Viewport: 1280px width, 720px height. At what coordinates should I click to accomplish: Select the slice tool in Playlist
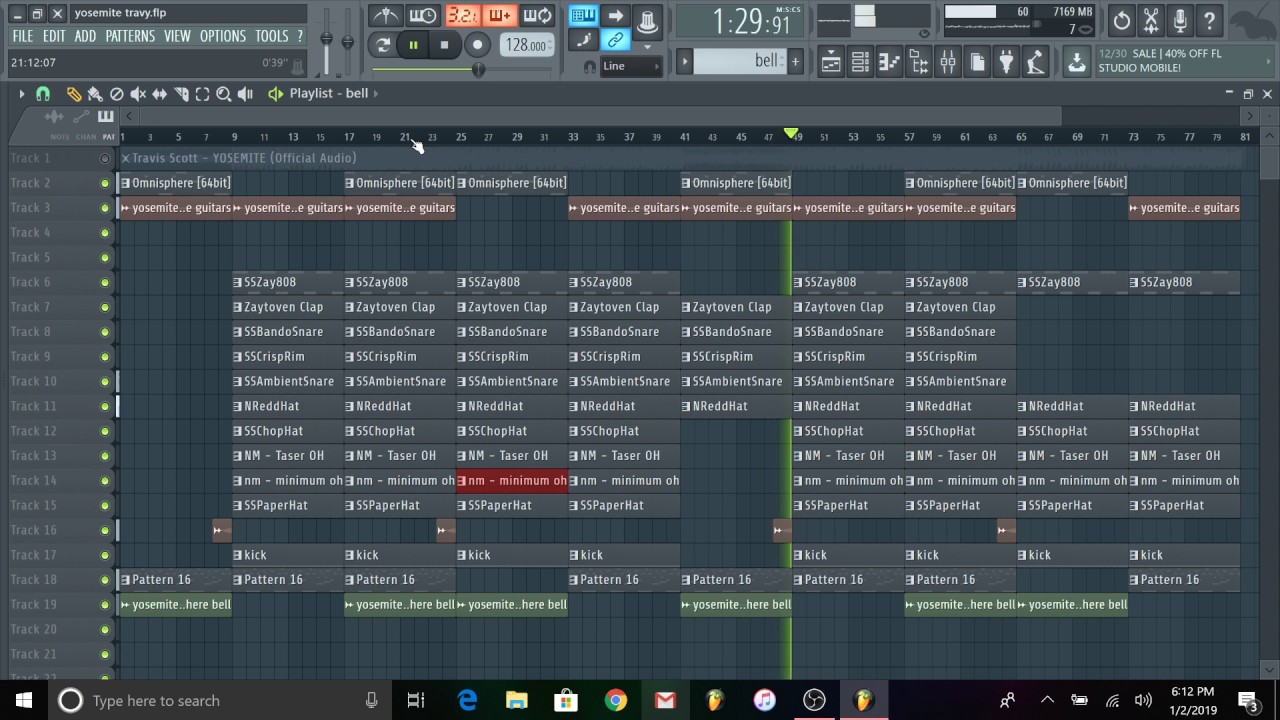(x=181, y=93)
